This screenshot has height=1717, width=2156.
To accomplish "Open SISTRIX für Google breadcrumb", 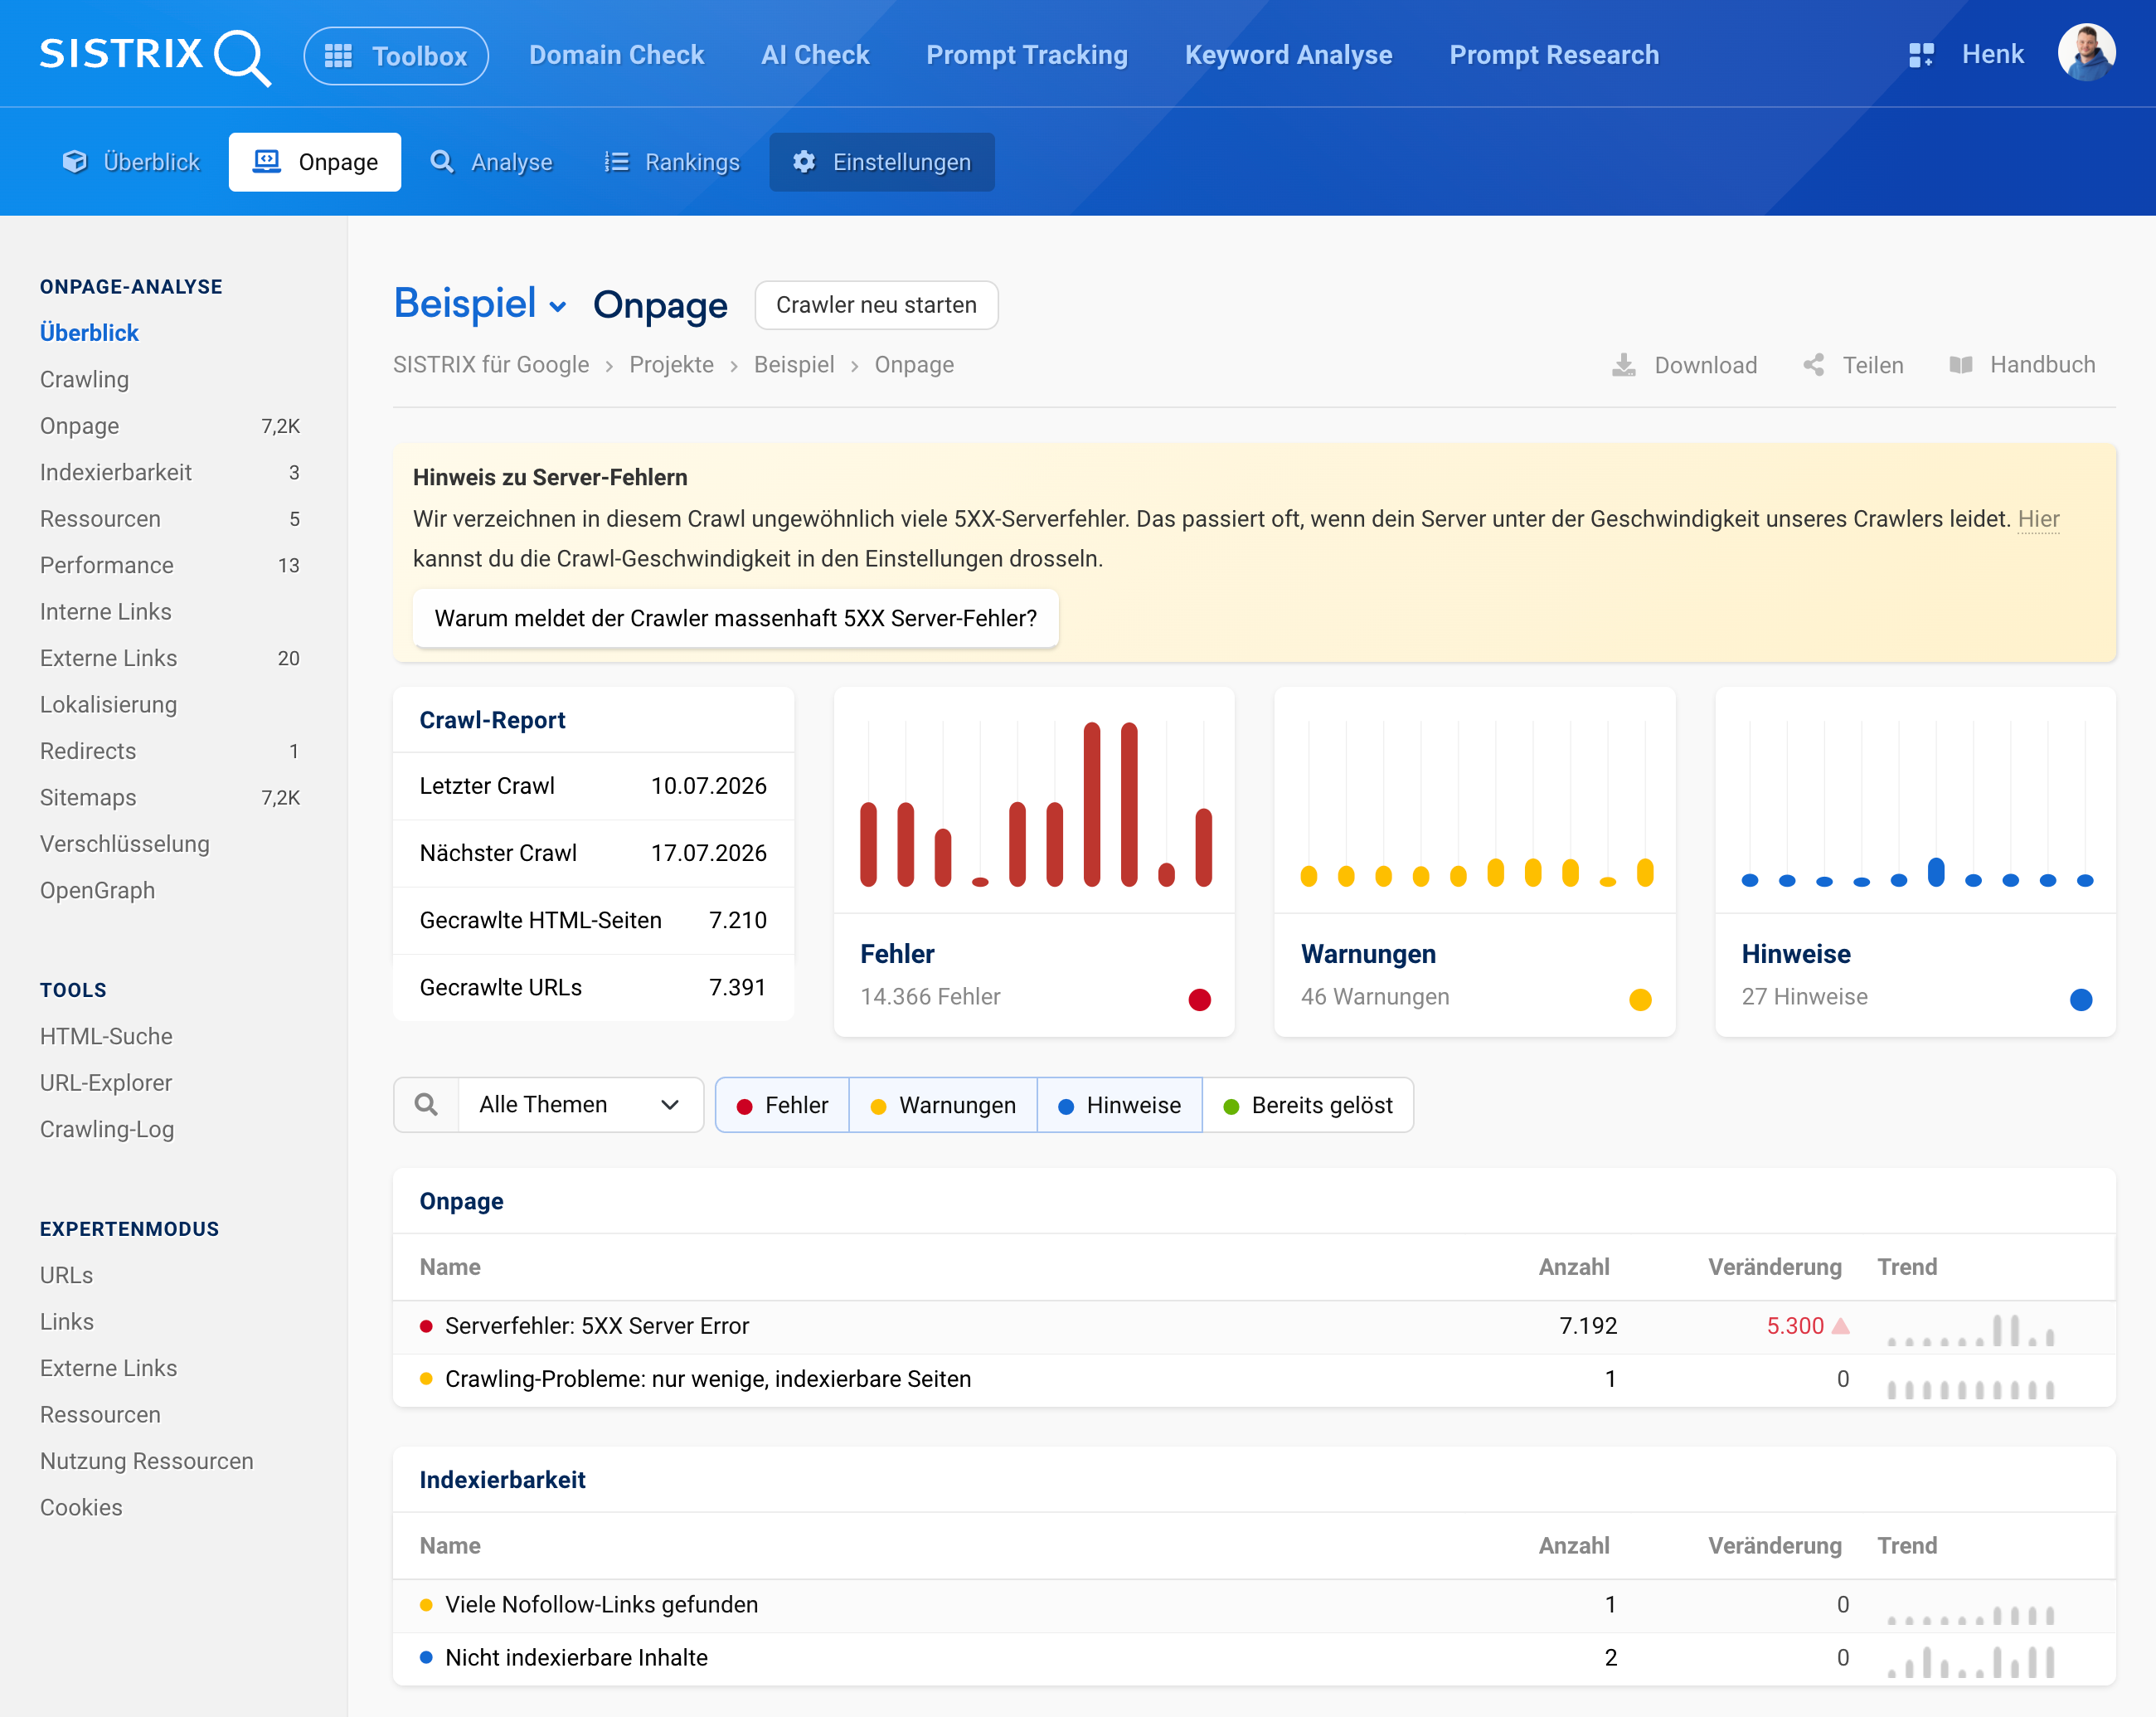I will (491, 365).
